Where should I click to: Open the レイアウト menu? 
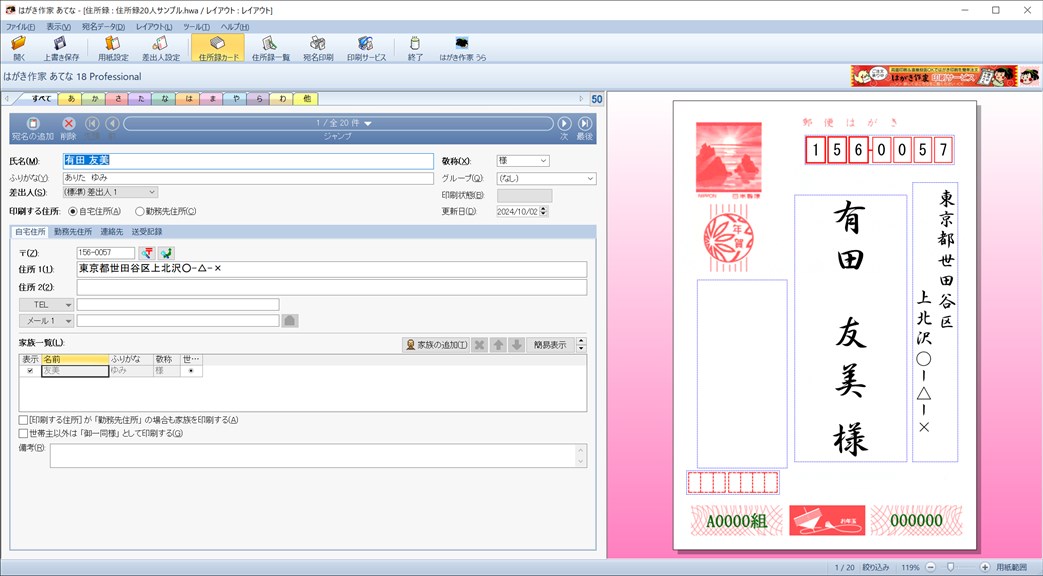(x=154, y=27)
